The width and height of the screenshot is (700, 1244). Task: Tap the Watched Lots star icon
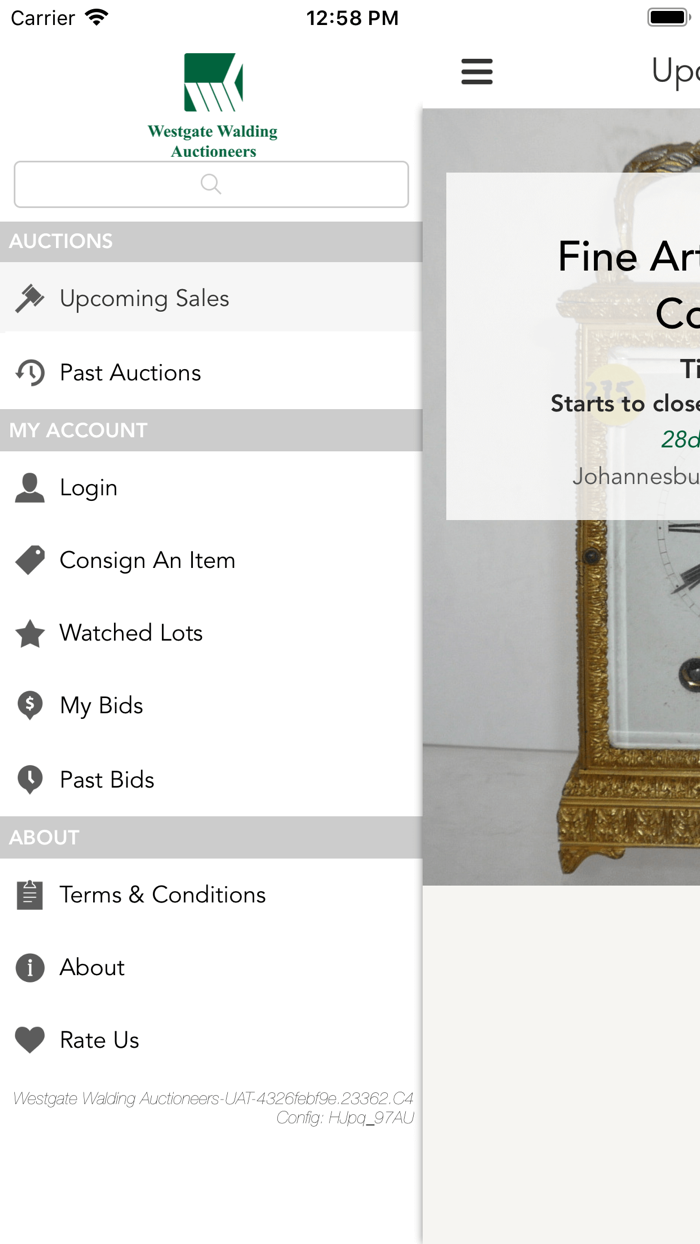(30, 633)
